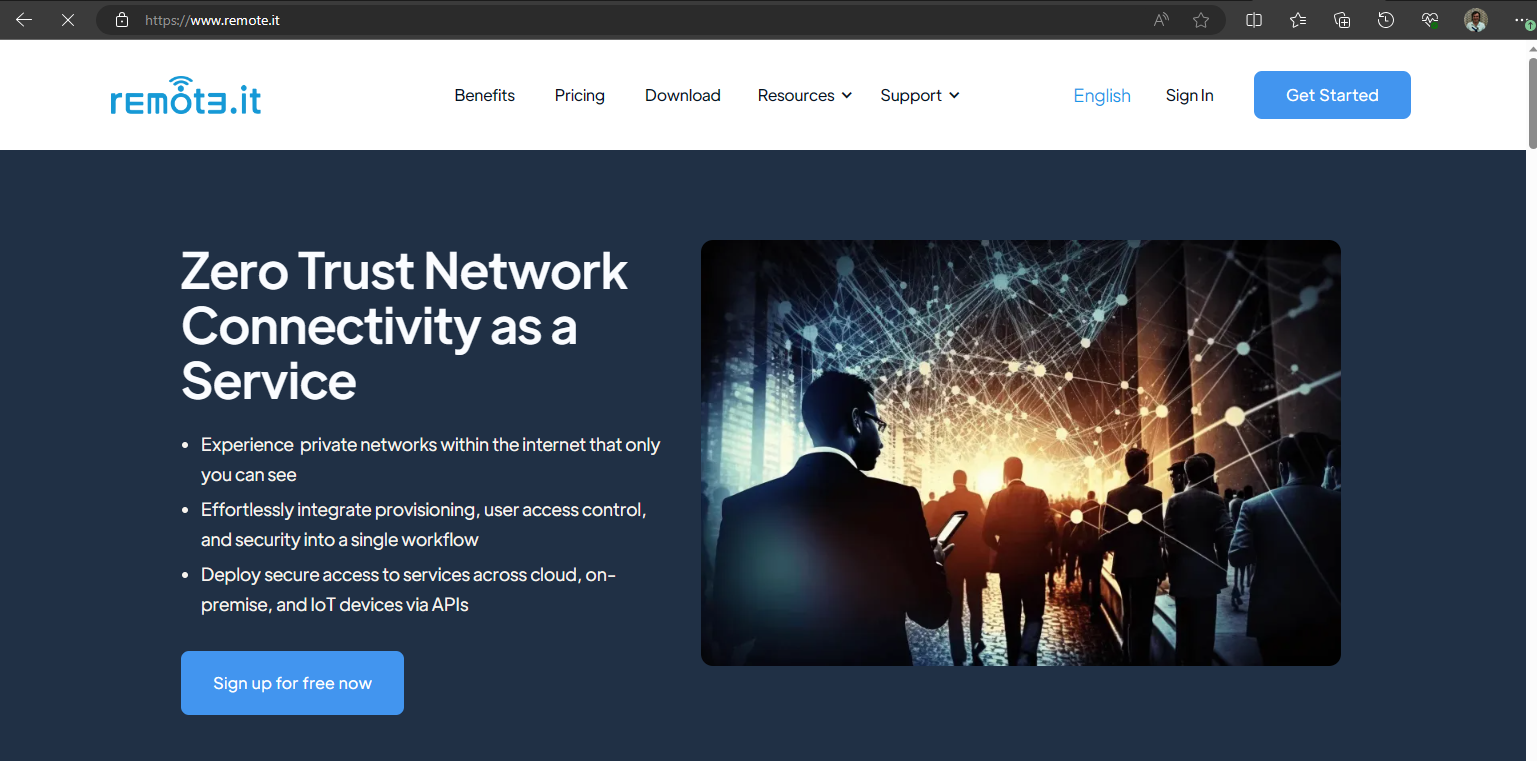
Task: Stop page loading with X icon
Action: click(68, 19)
